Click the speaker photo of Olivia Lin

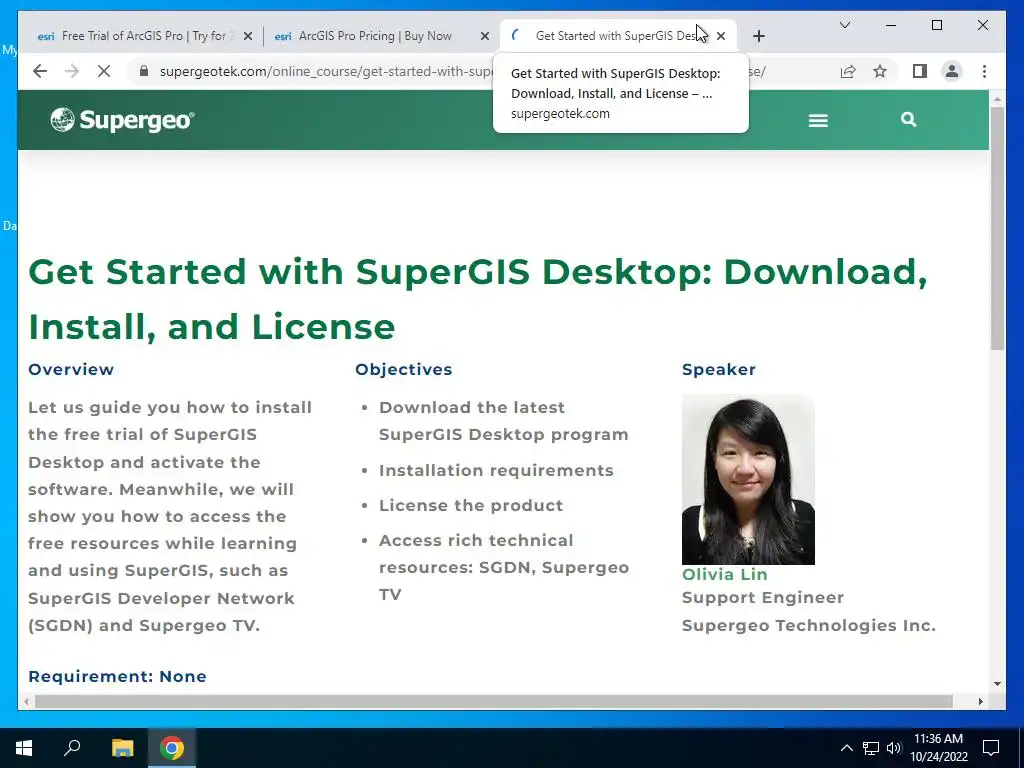(x=748, y=479)
